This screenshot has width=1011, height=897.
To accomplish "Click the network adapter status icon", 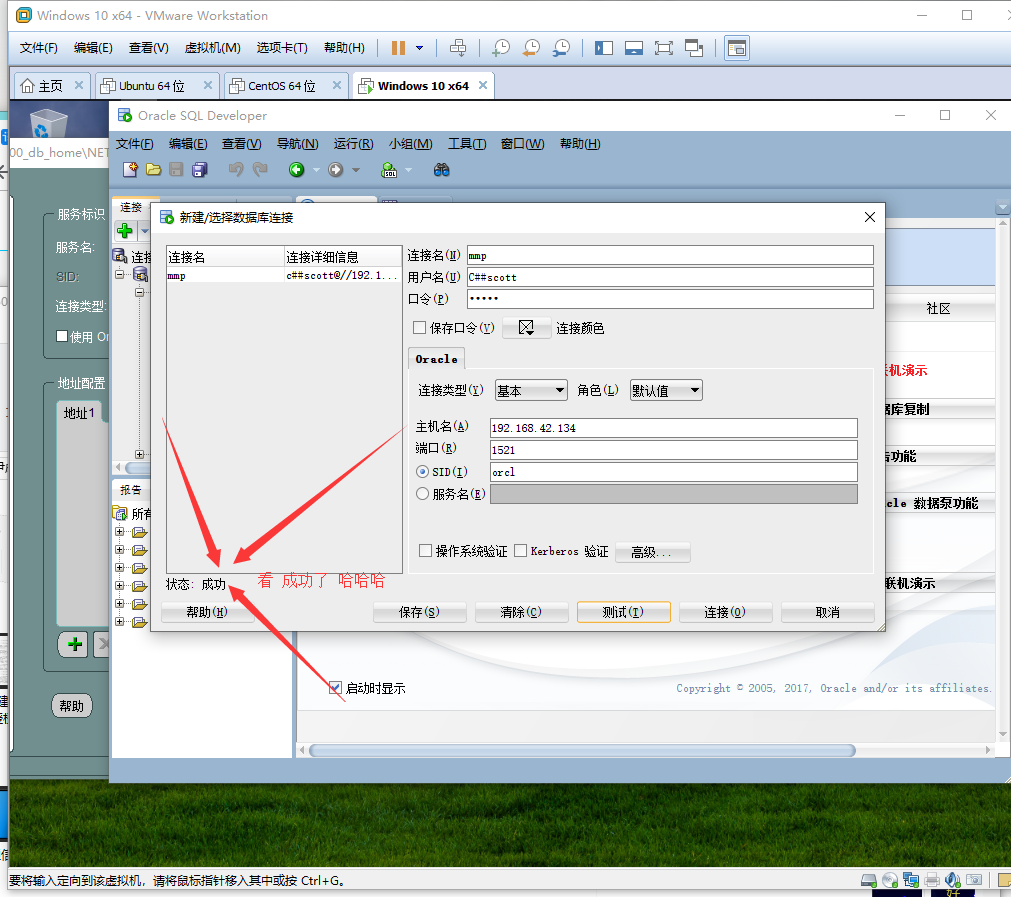I will pos(911,880).
